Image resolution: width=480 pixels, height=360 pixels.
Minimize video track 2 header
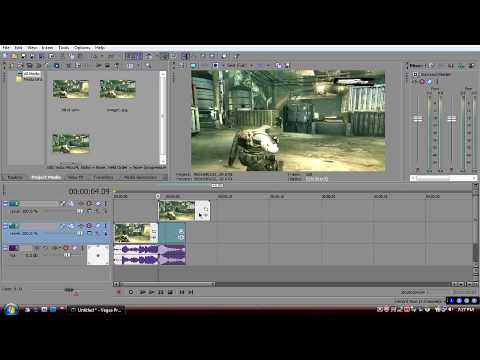point(5,226)
